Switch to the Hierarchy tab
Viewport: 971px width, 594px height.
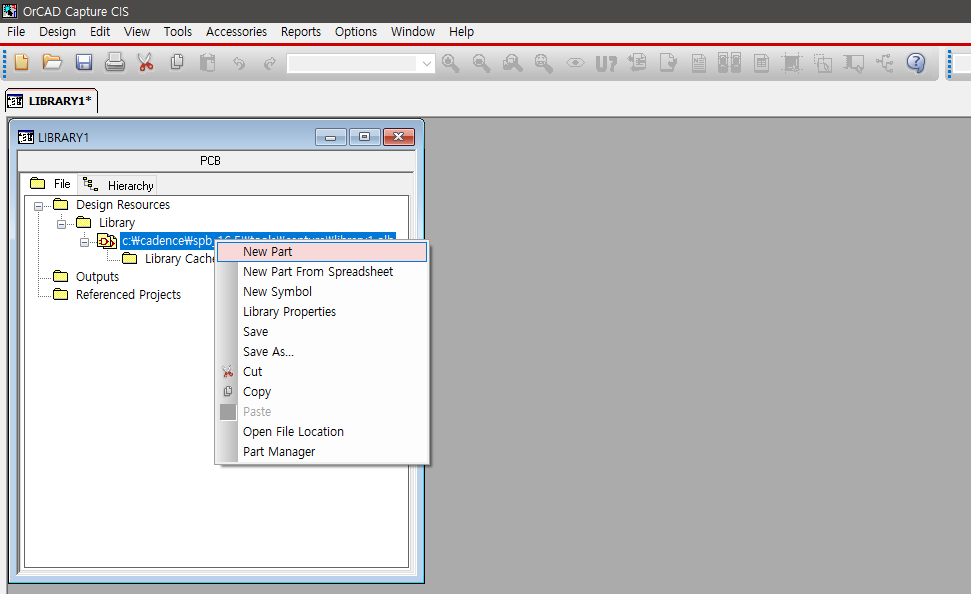tap(118, 185)
